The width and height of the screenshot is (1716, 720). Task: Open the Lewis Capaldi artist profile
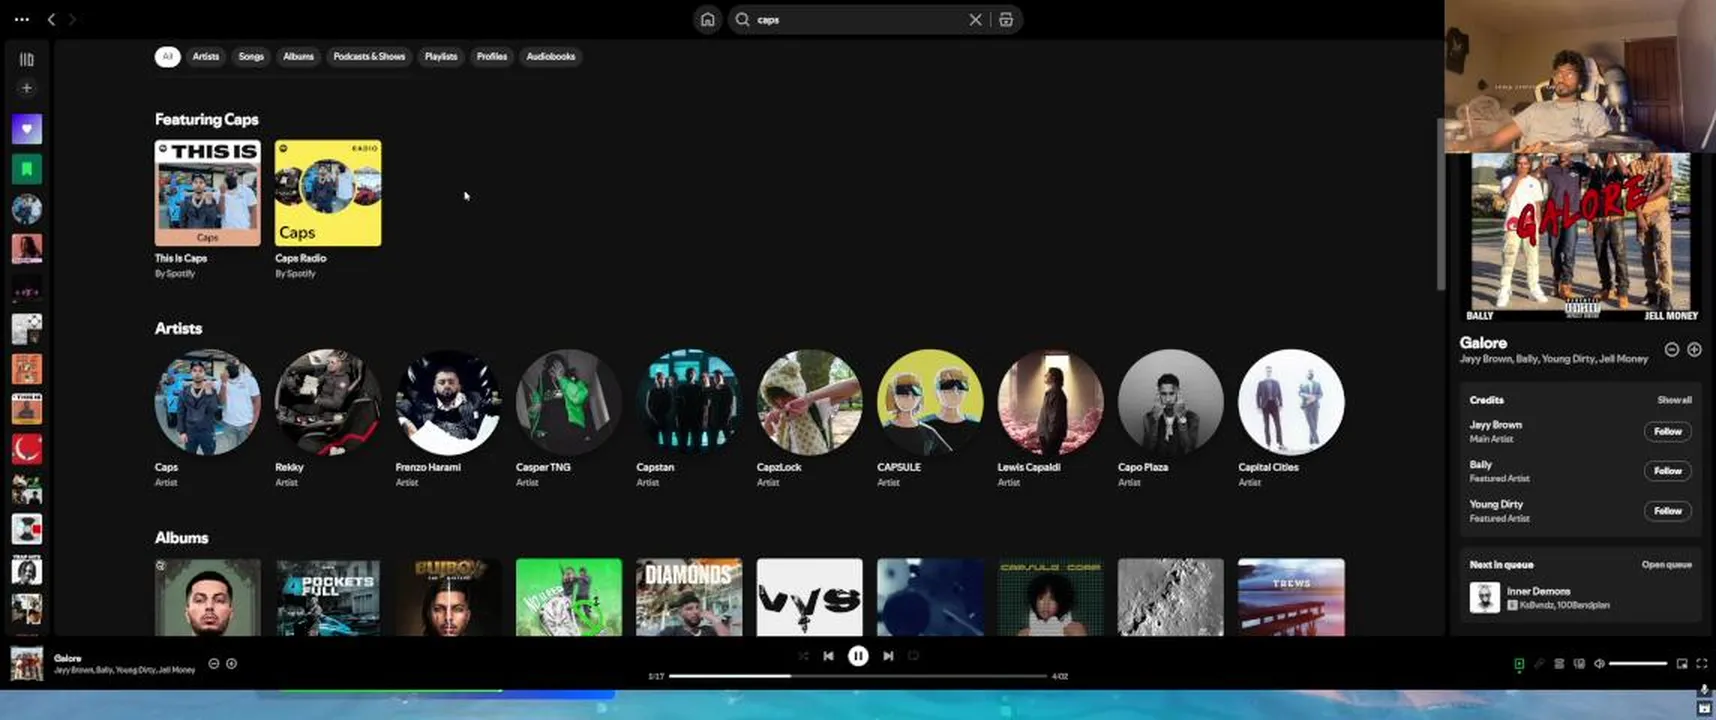(x=1050, y=418)
